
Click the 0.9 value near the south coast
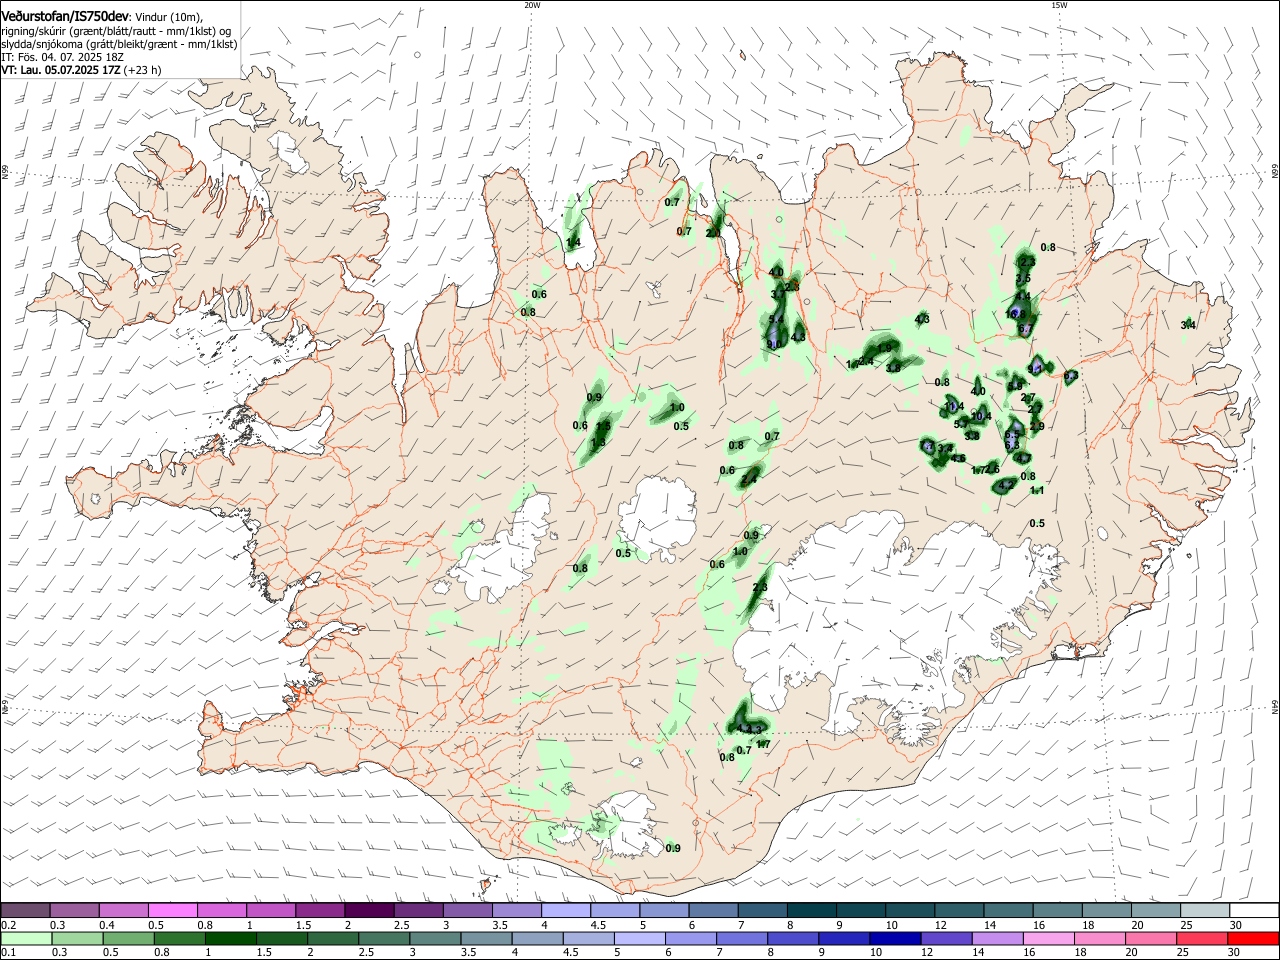click(x=673, y=848)
